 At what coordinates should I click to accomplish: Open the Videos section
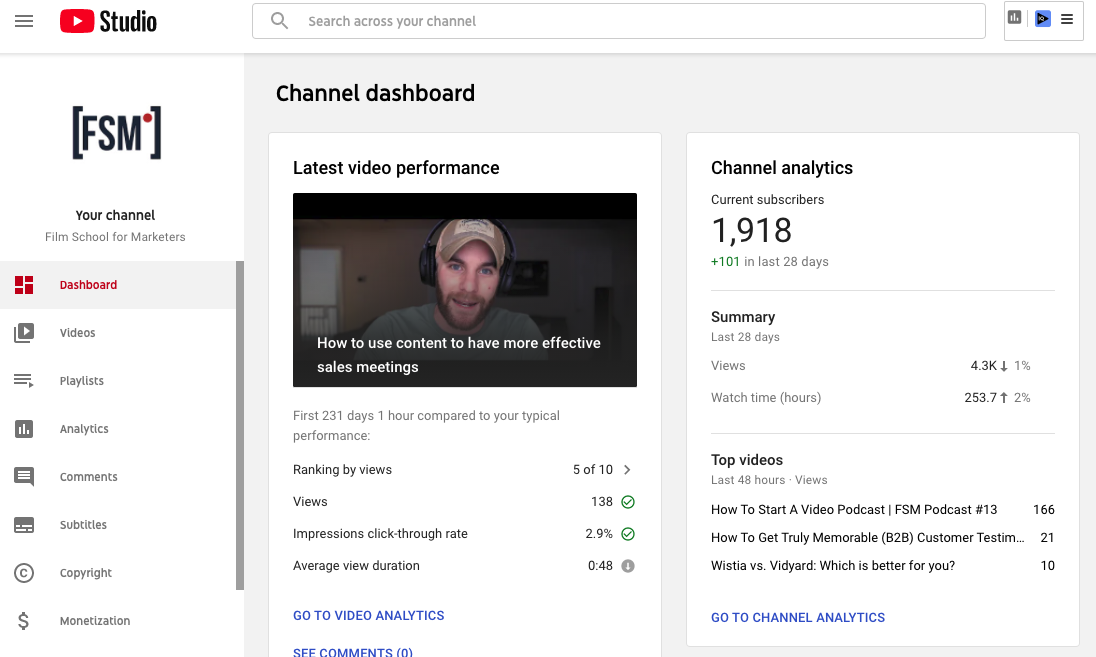coord(77,333)
